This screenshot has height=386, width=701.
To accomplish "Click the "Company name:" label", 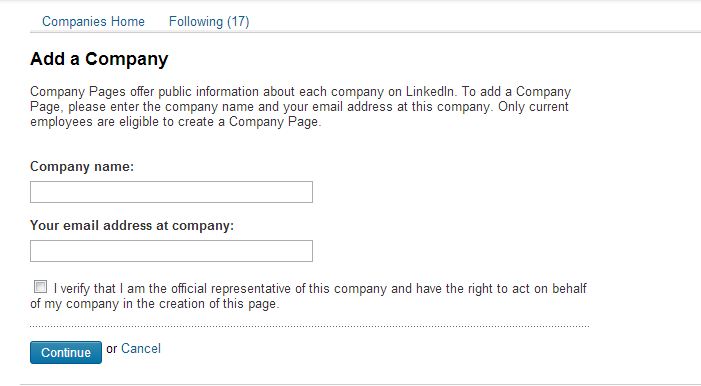I will coord(82,166).
